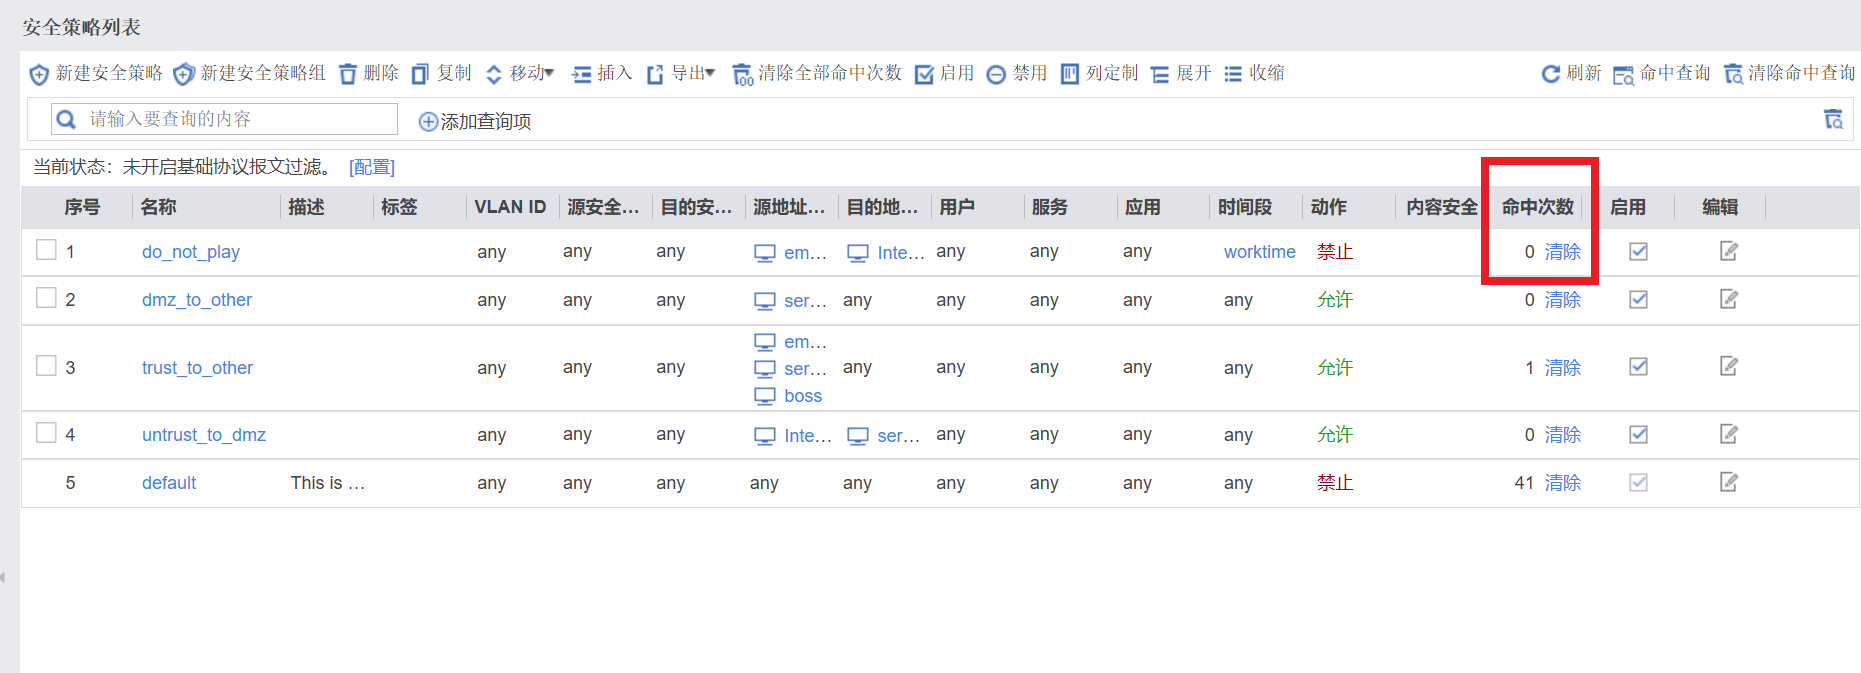Screen dimensions: 1861x673
Task: Clear hit count for default policy
Action: coord(1562,483)
